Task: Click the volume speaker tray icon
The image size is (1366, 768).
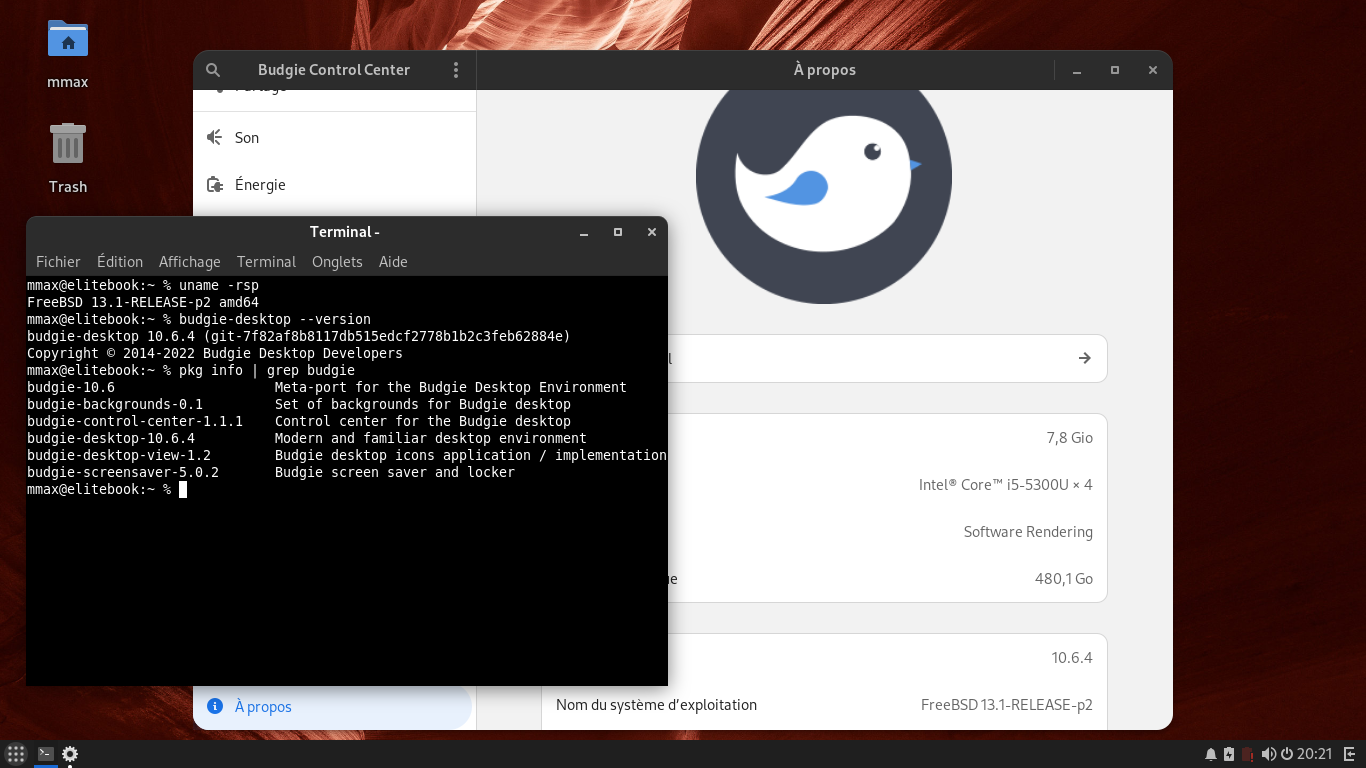Action: point(1269,754)
